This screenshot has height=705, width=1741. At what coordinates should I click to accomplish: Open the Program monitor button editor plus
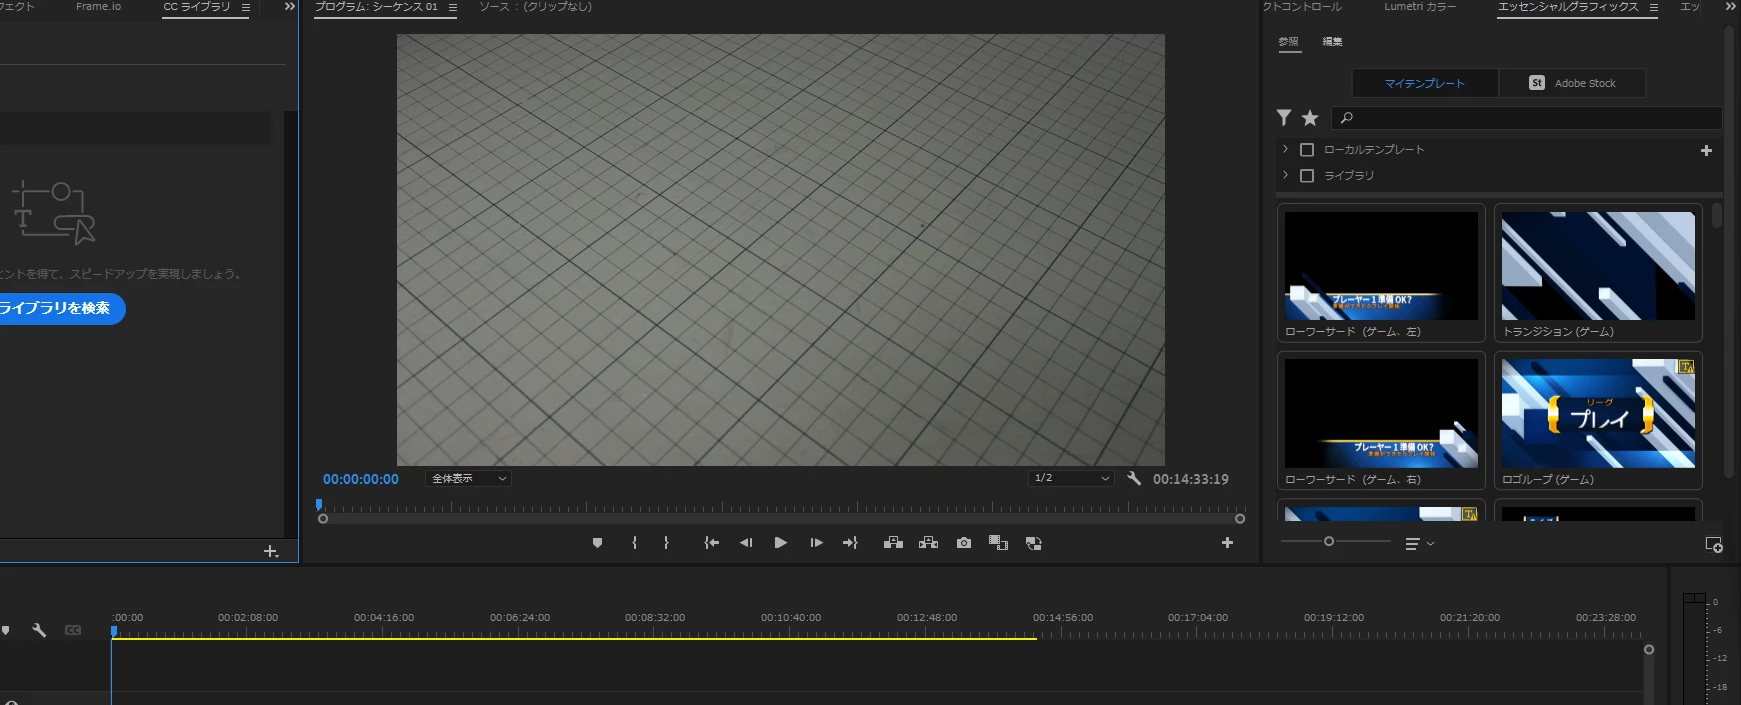coord(1227,543)
